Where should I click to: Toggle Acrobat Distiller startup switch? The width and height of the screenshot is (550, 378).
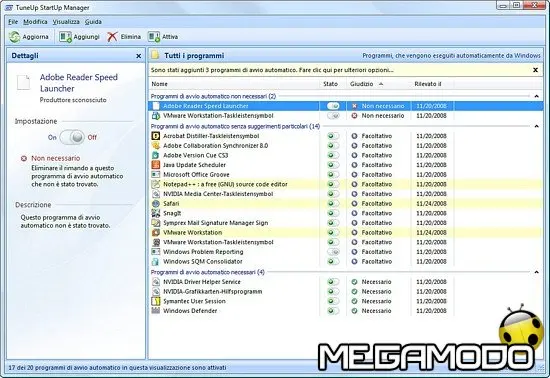(333, 136)
